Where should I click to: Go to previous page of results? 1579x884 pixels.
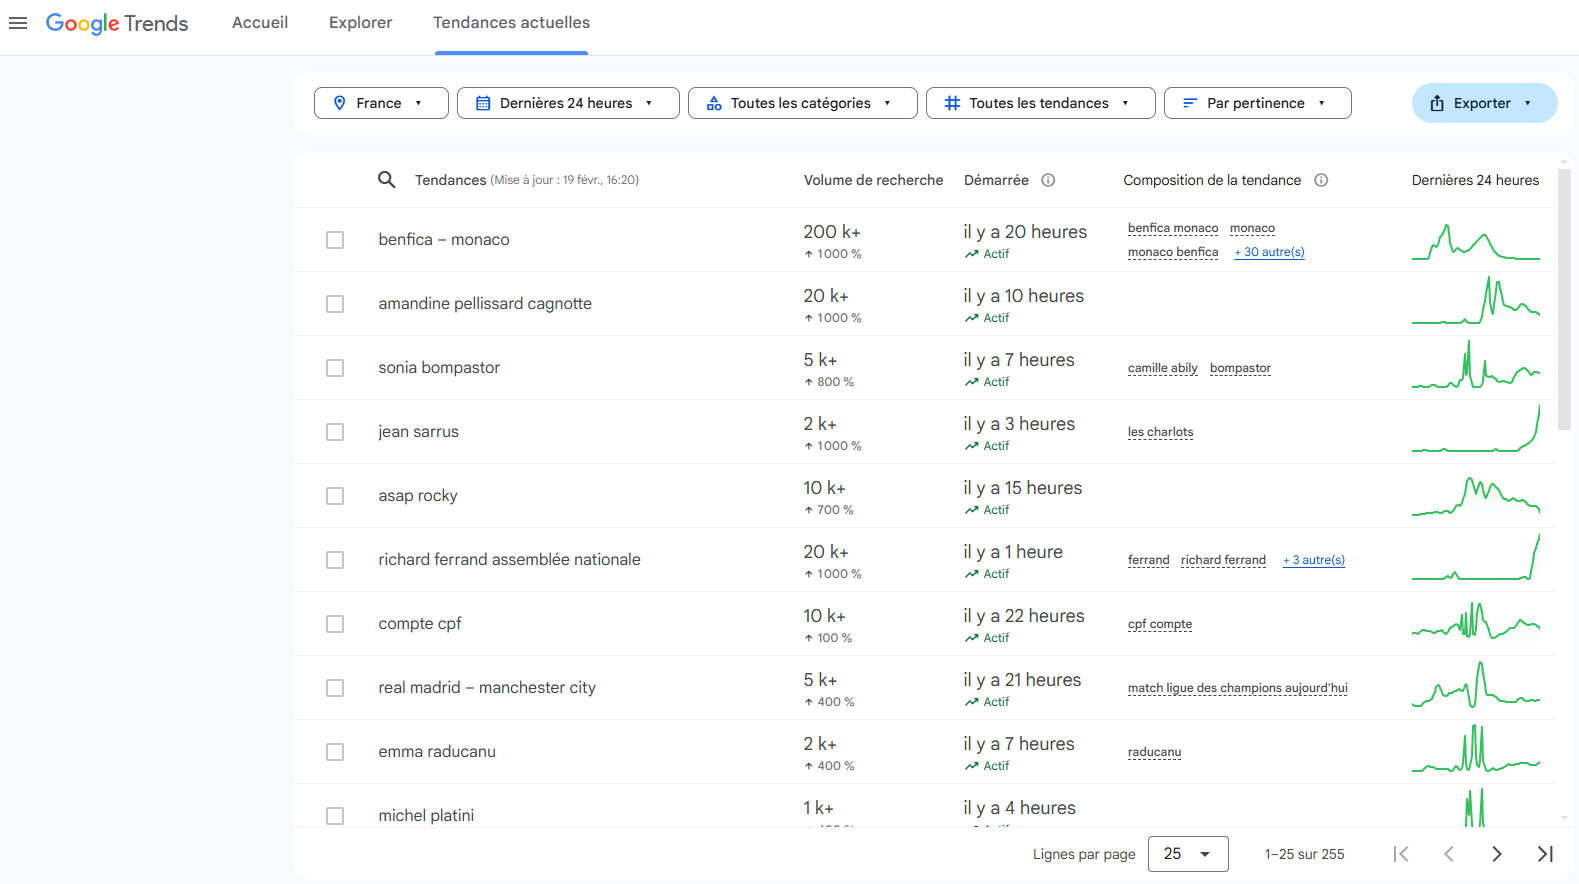[1449, 854]
